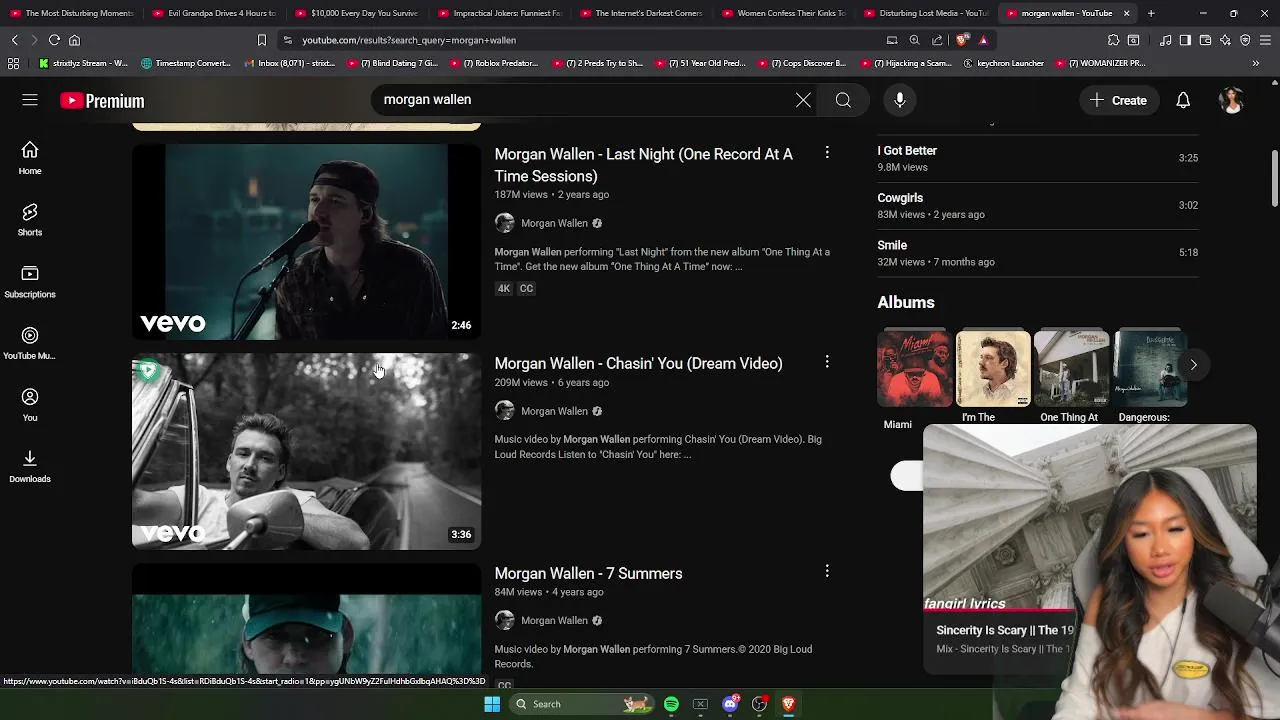This screenshot has height=720, width=1280.
Task: Show more bookmarks with double chevron
Action: coord(1255,63)
